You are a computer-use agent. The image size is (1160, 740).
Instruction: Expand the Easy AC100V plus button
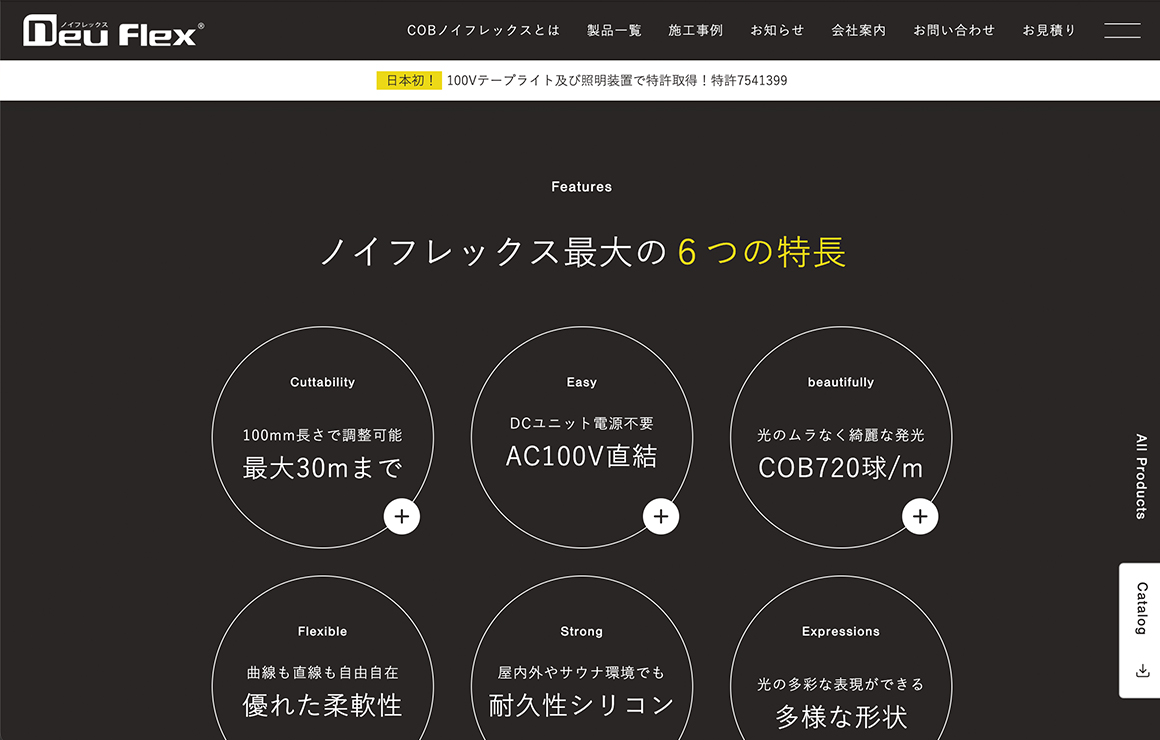(661, 517)
